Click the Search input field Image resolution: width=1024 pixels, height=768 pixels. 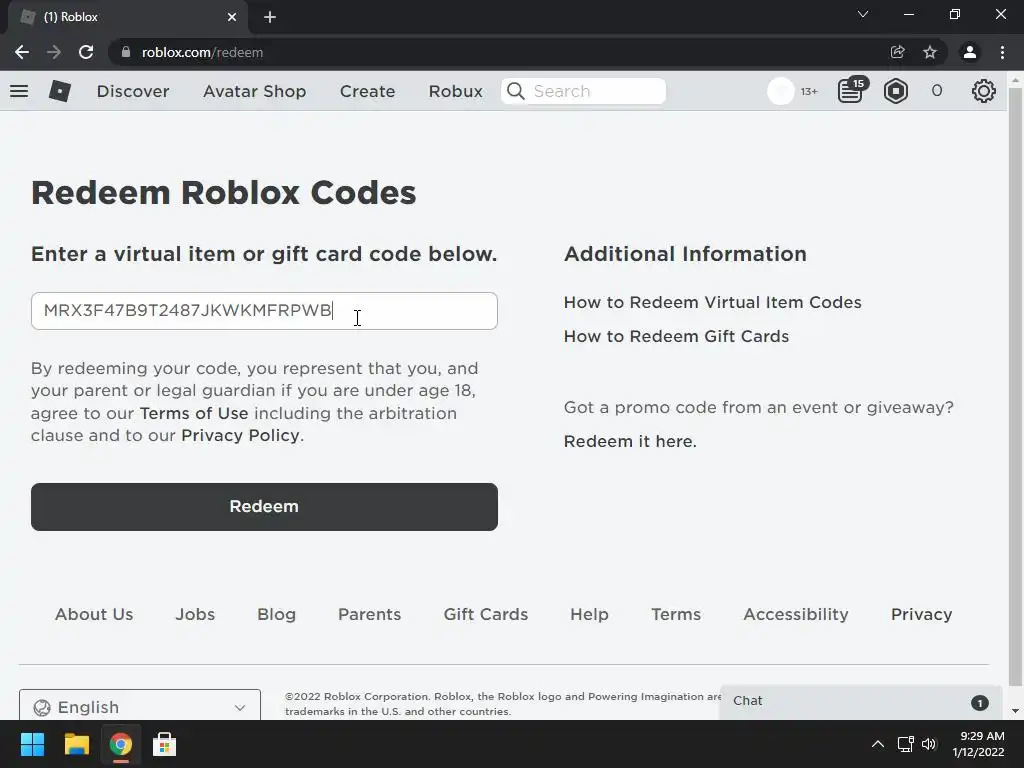click(584, 91)
